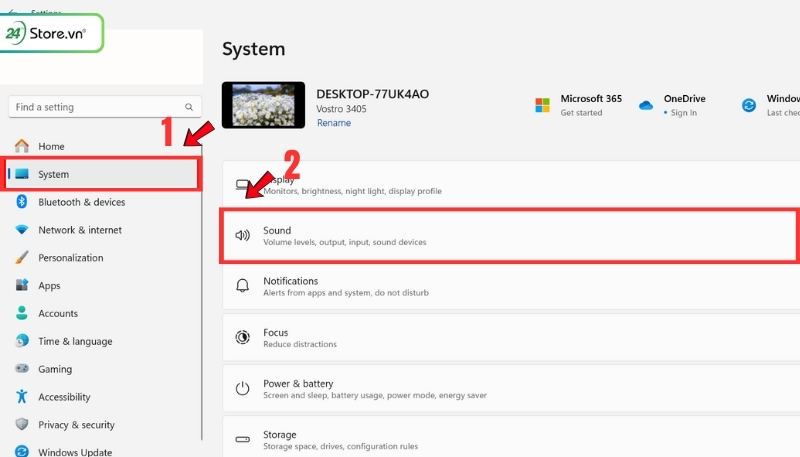Viewport: 800px width, 457px height.
Task: Select System in the sidebar
Action: pos(102,174)
